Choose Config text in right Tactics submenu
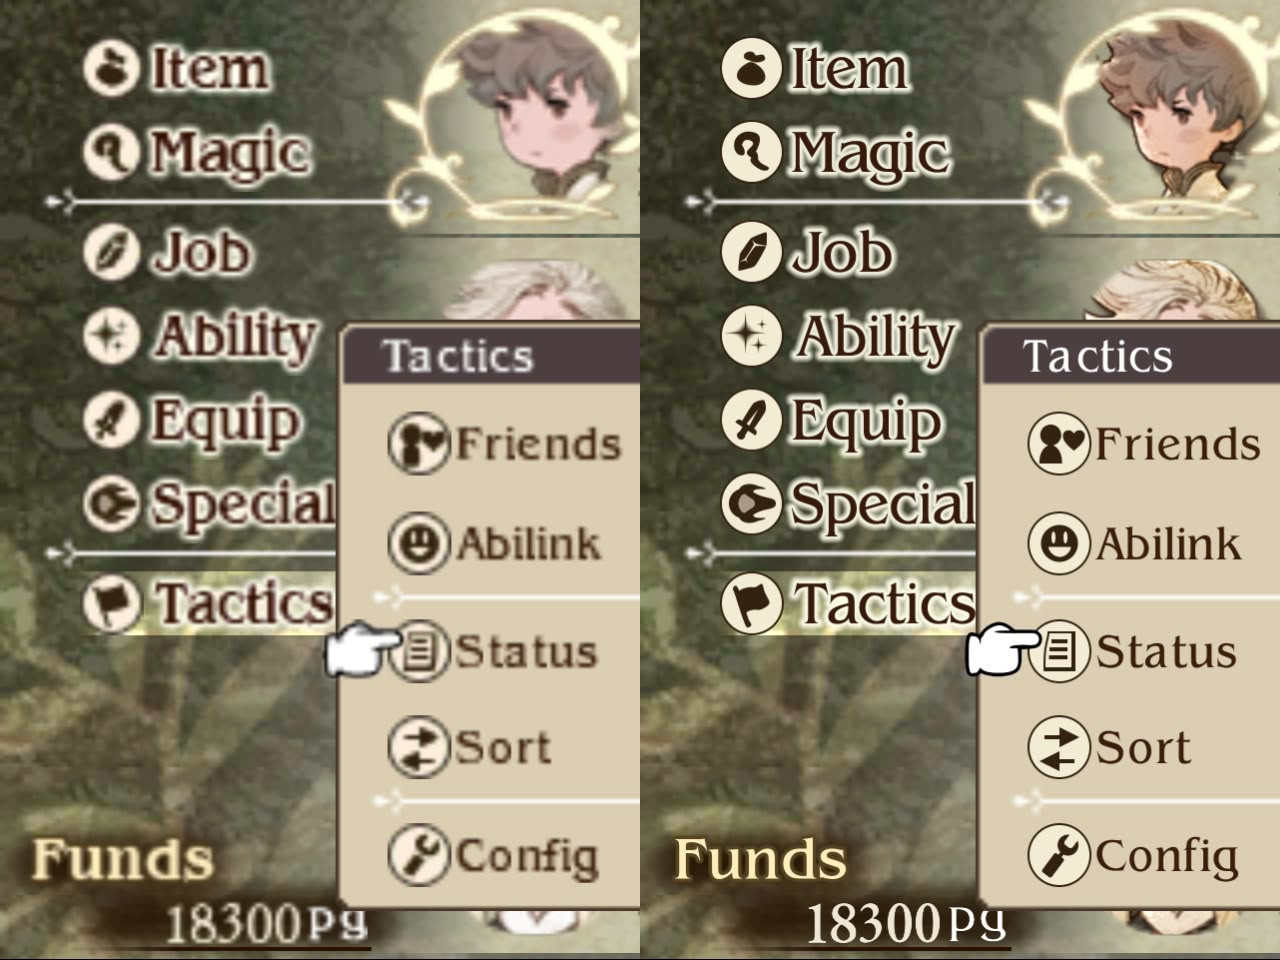This screenshot has width=1280, height=960. click(x=1166, y=857)
